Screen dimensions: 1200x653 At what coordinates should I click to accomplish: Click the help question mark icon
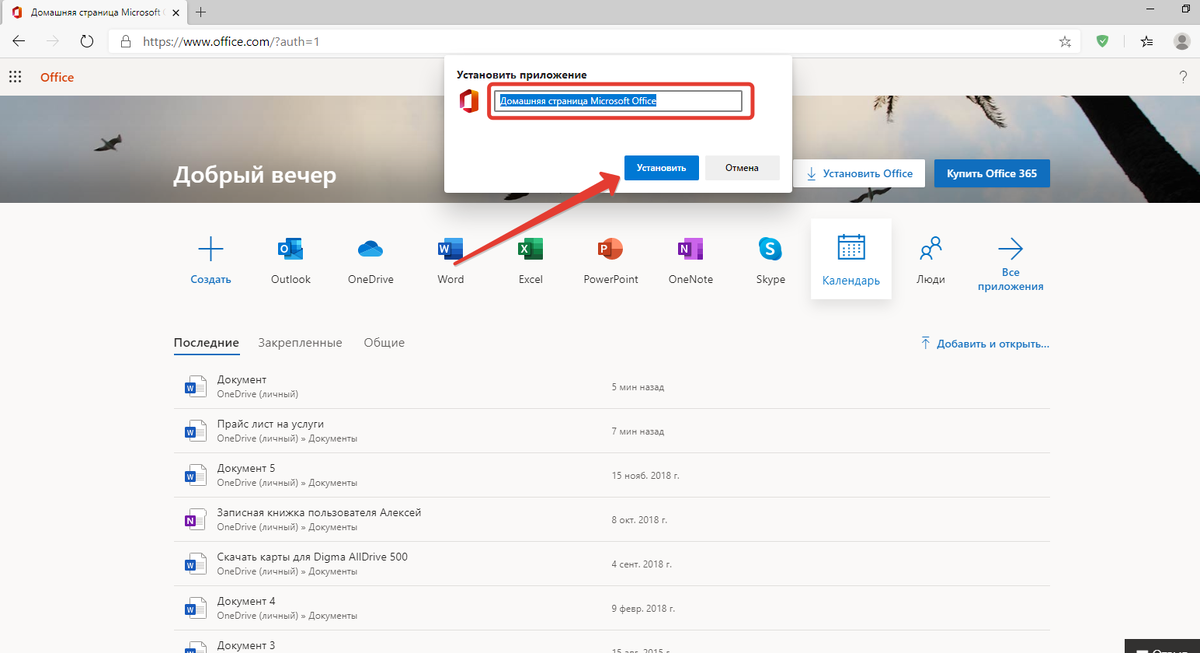tap(1183, 77)
